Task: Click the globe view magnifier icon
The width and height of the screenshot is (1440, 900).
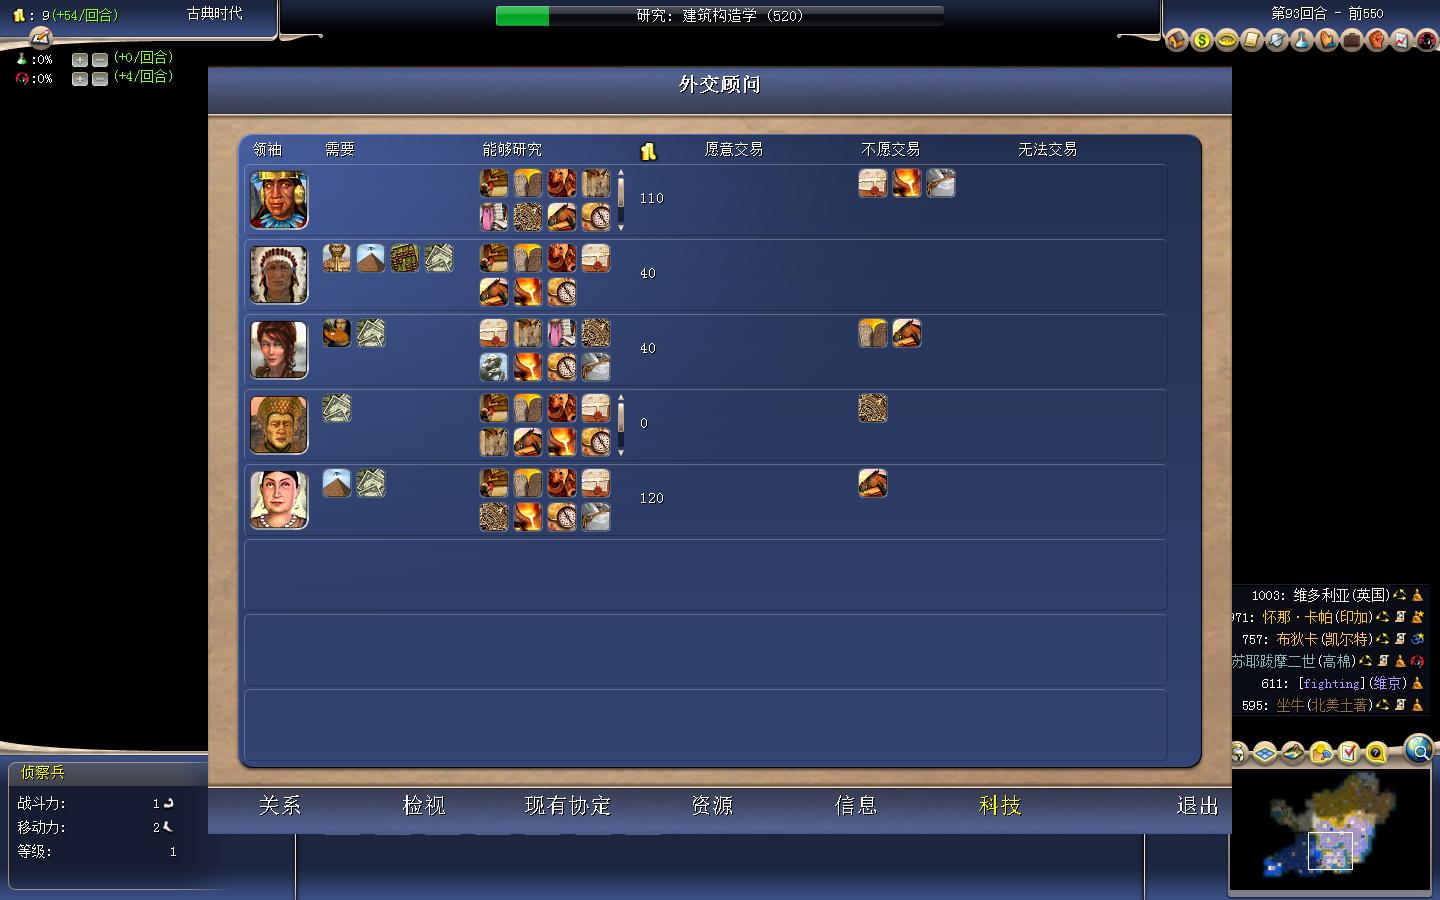Action: [1418, 748]
